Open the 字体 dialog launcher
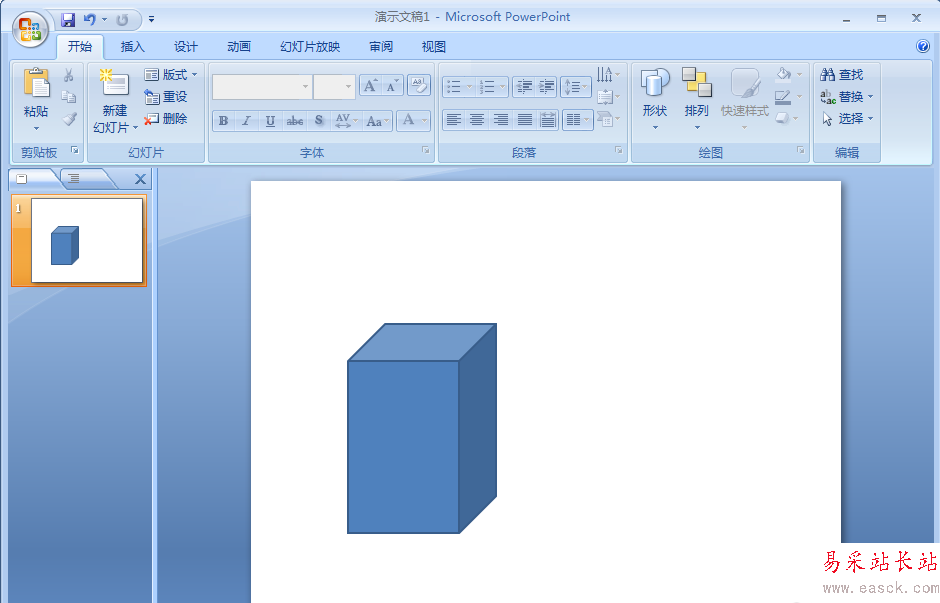The width and height of the screenshot is (940, 603). 425,150
